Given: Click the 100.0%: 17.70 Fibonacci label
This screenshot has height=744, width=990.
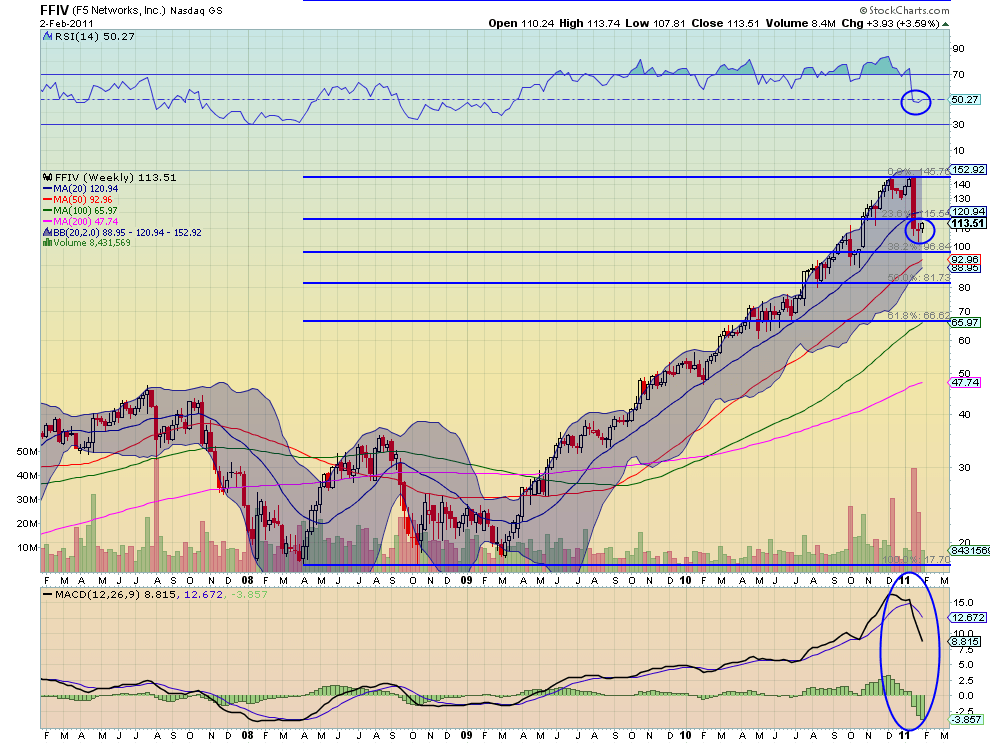Looking at the screenshot, I should (915, 560).
